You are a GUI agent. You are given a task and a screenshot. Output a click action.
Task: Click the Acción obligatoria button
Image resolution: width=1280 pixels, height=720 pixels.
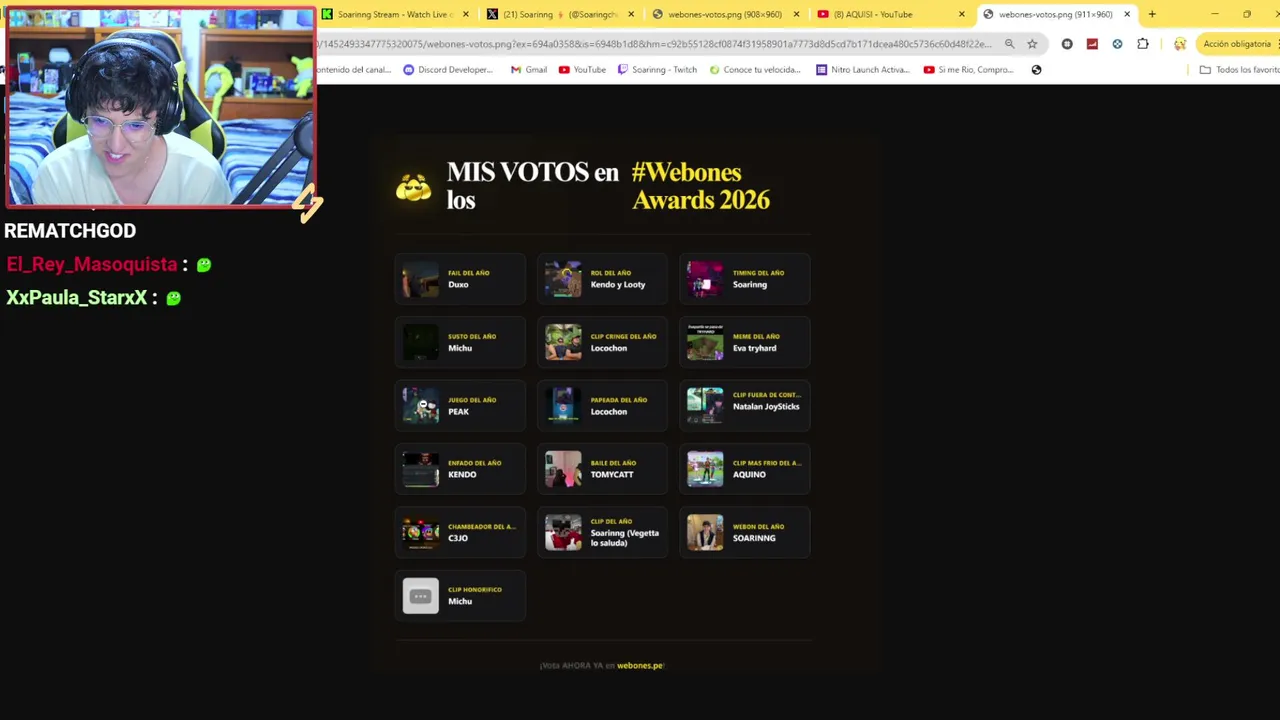pyautogui.click(x=1237, y=44)
